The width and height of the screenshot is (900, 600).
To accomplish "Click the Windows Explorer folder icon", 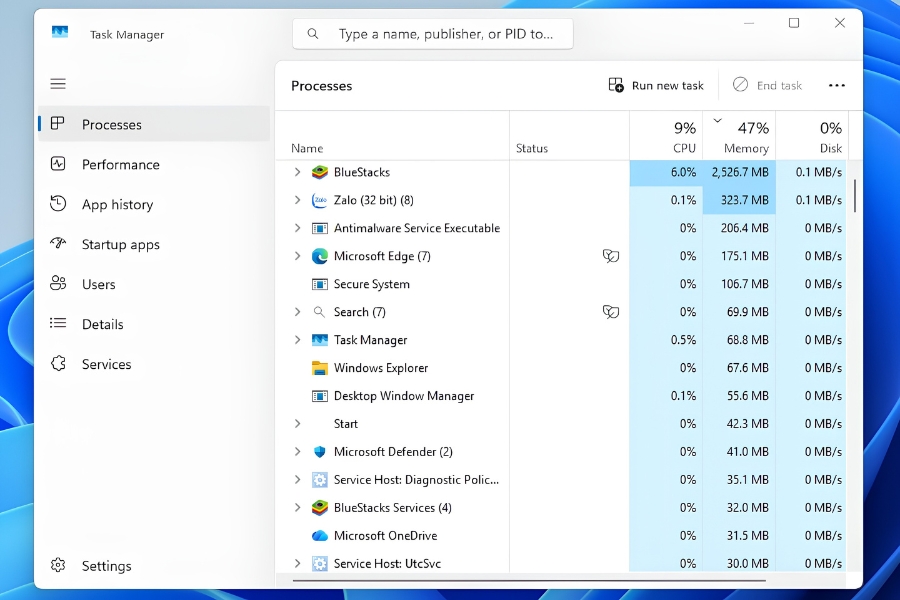I will click(320, 368).
